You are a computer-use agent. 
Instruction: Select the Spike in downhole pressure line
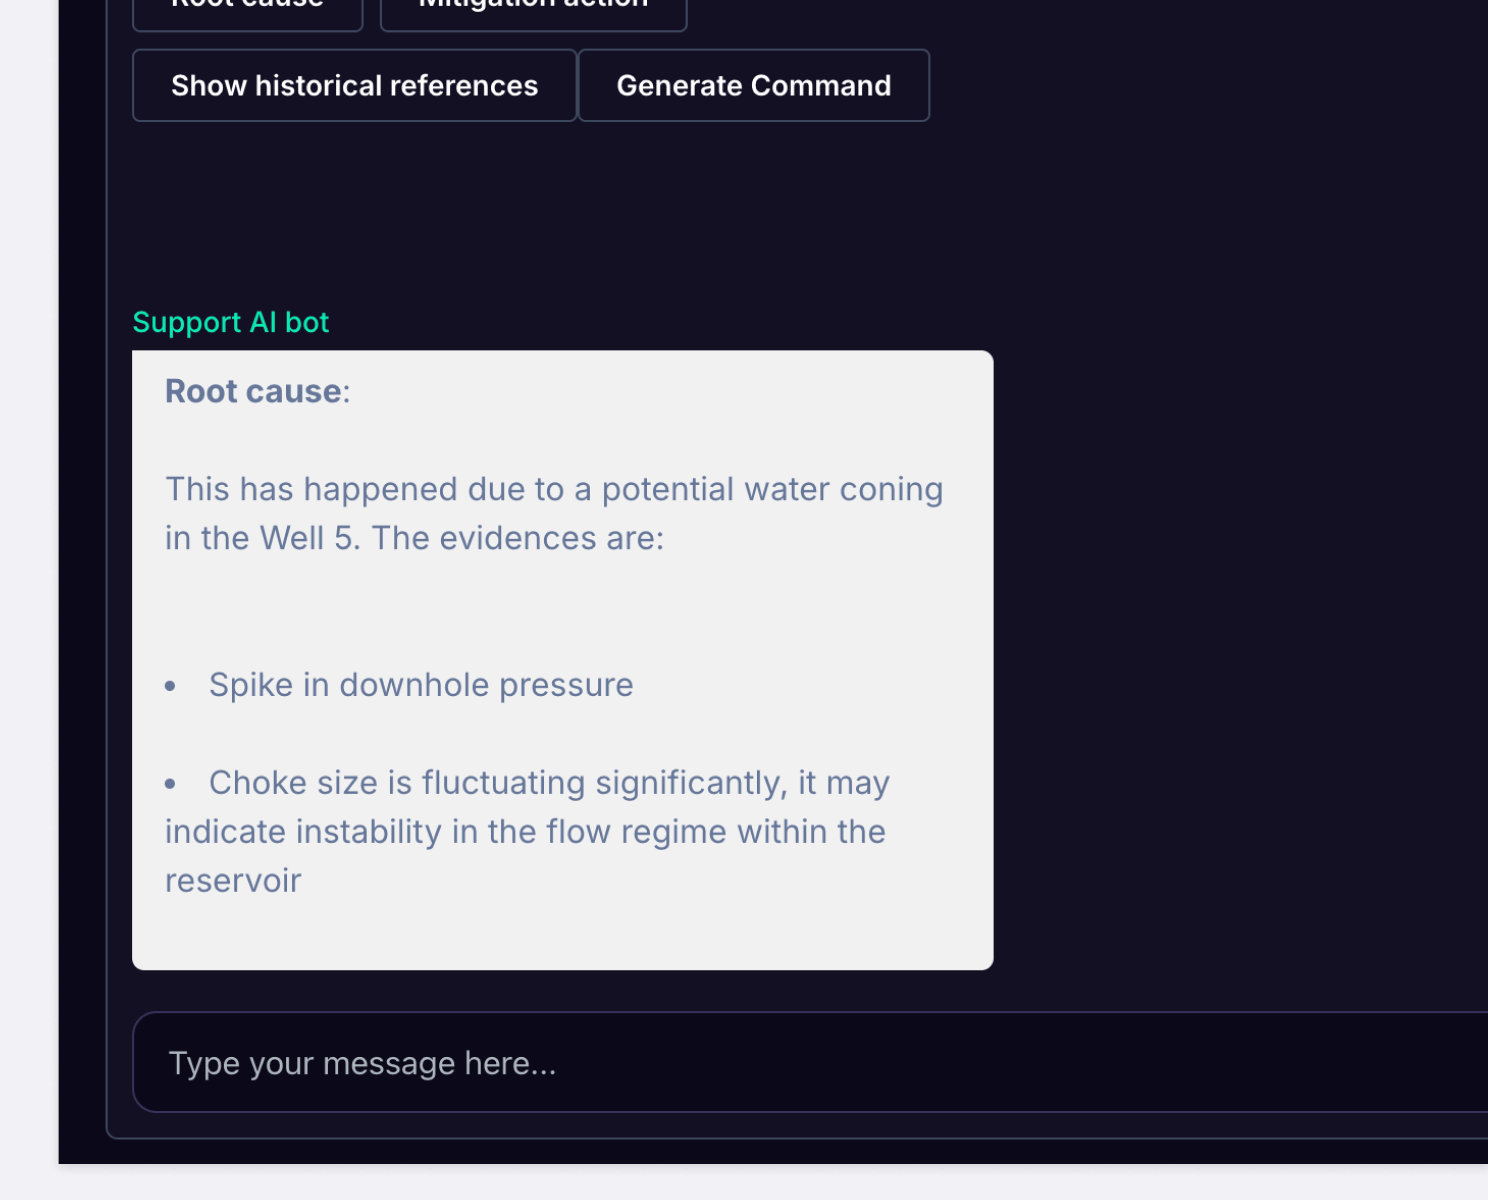point(421,685)
